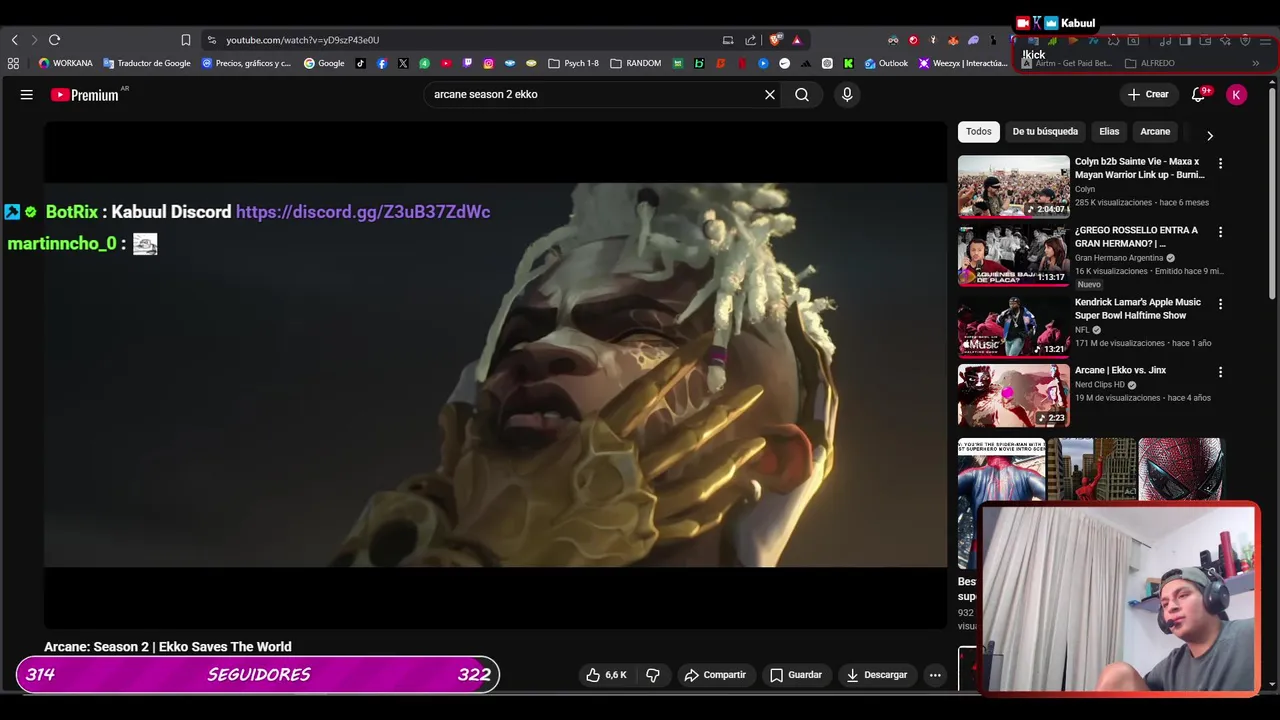1280x720 pixels.
Task: Select the Elias filter chip
Action: (x=1109, y=131)
